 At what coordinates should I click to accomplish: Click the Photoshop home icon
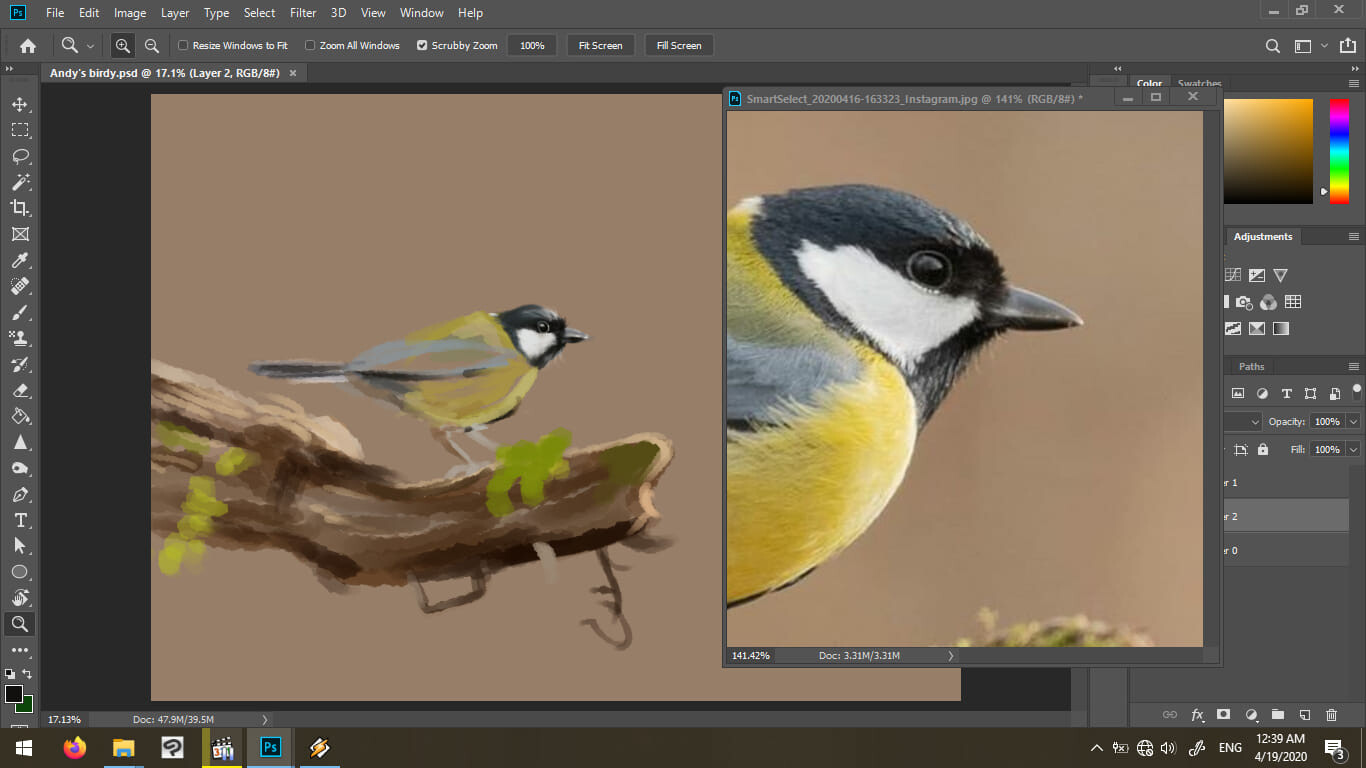[x=26, y=45]
